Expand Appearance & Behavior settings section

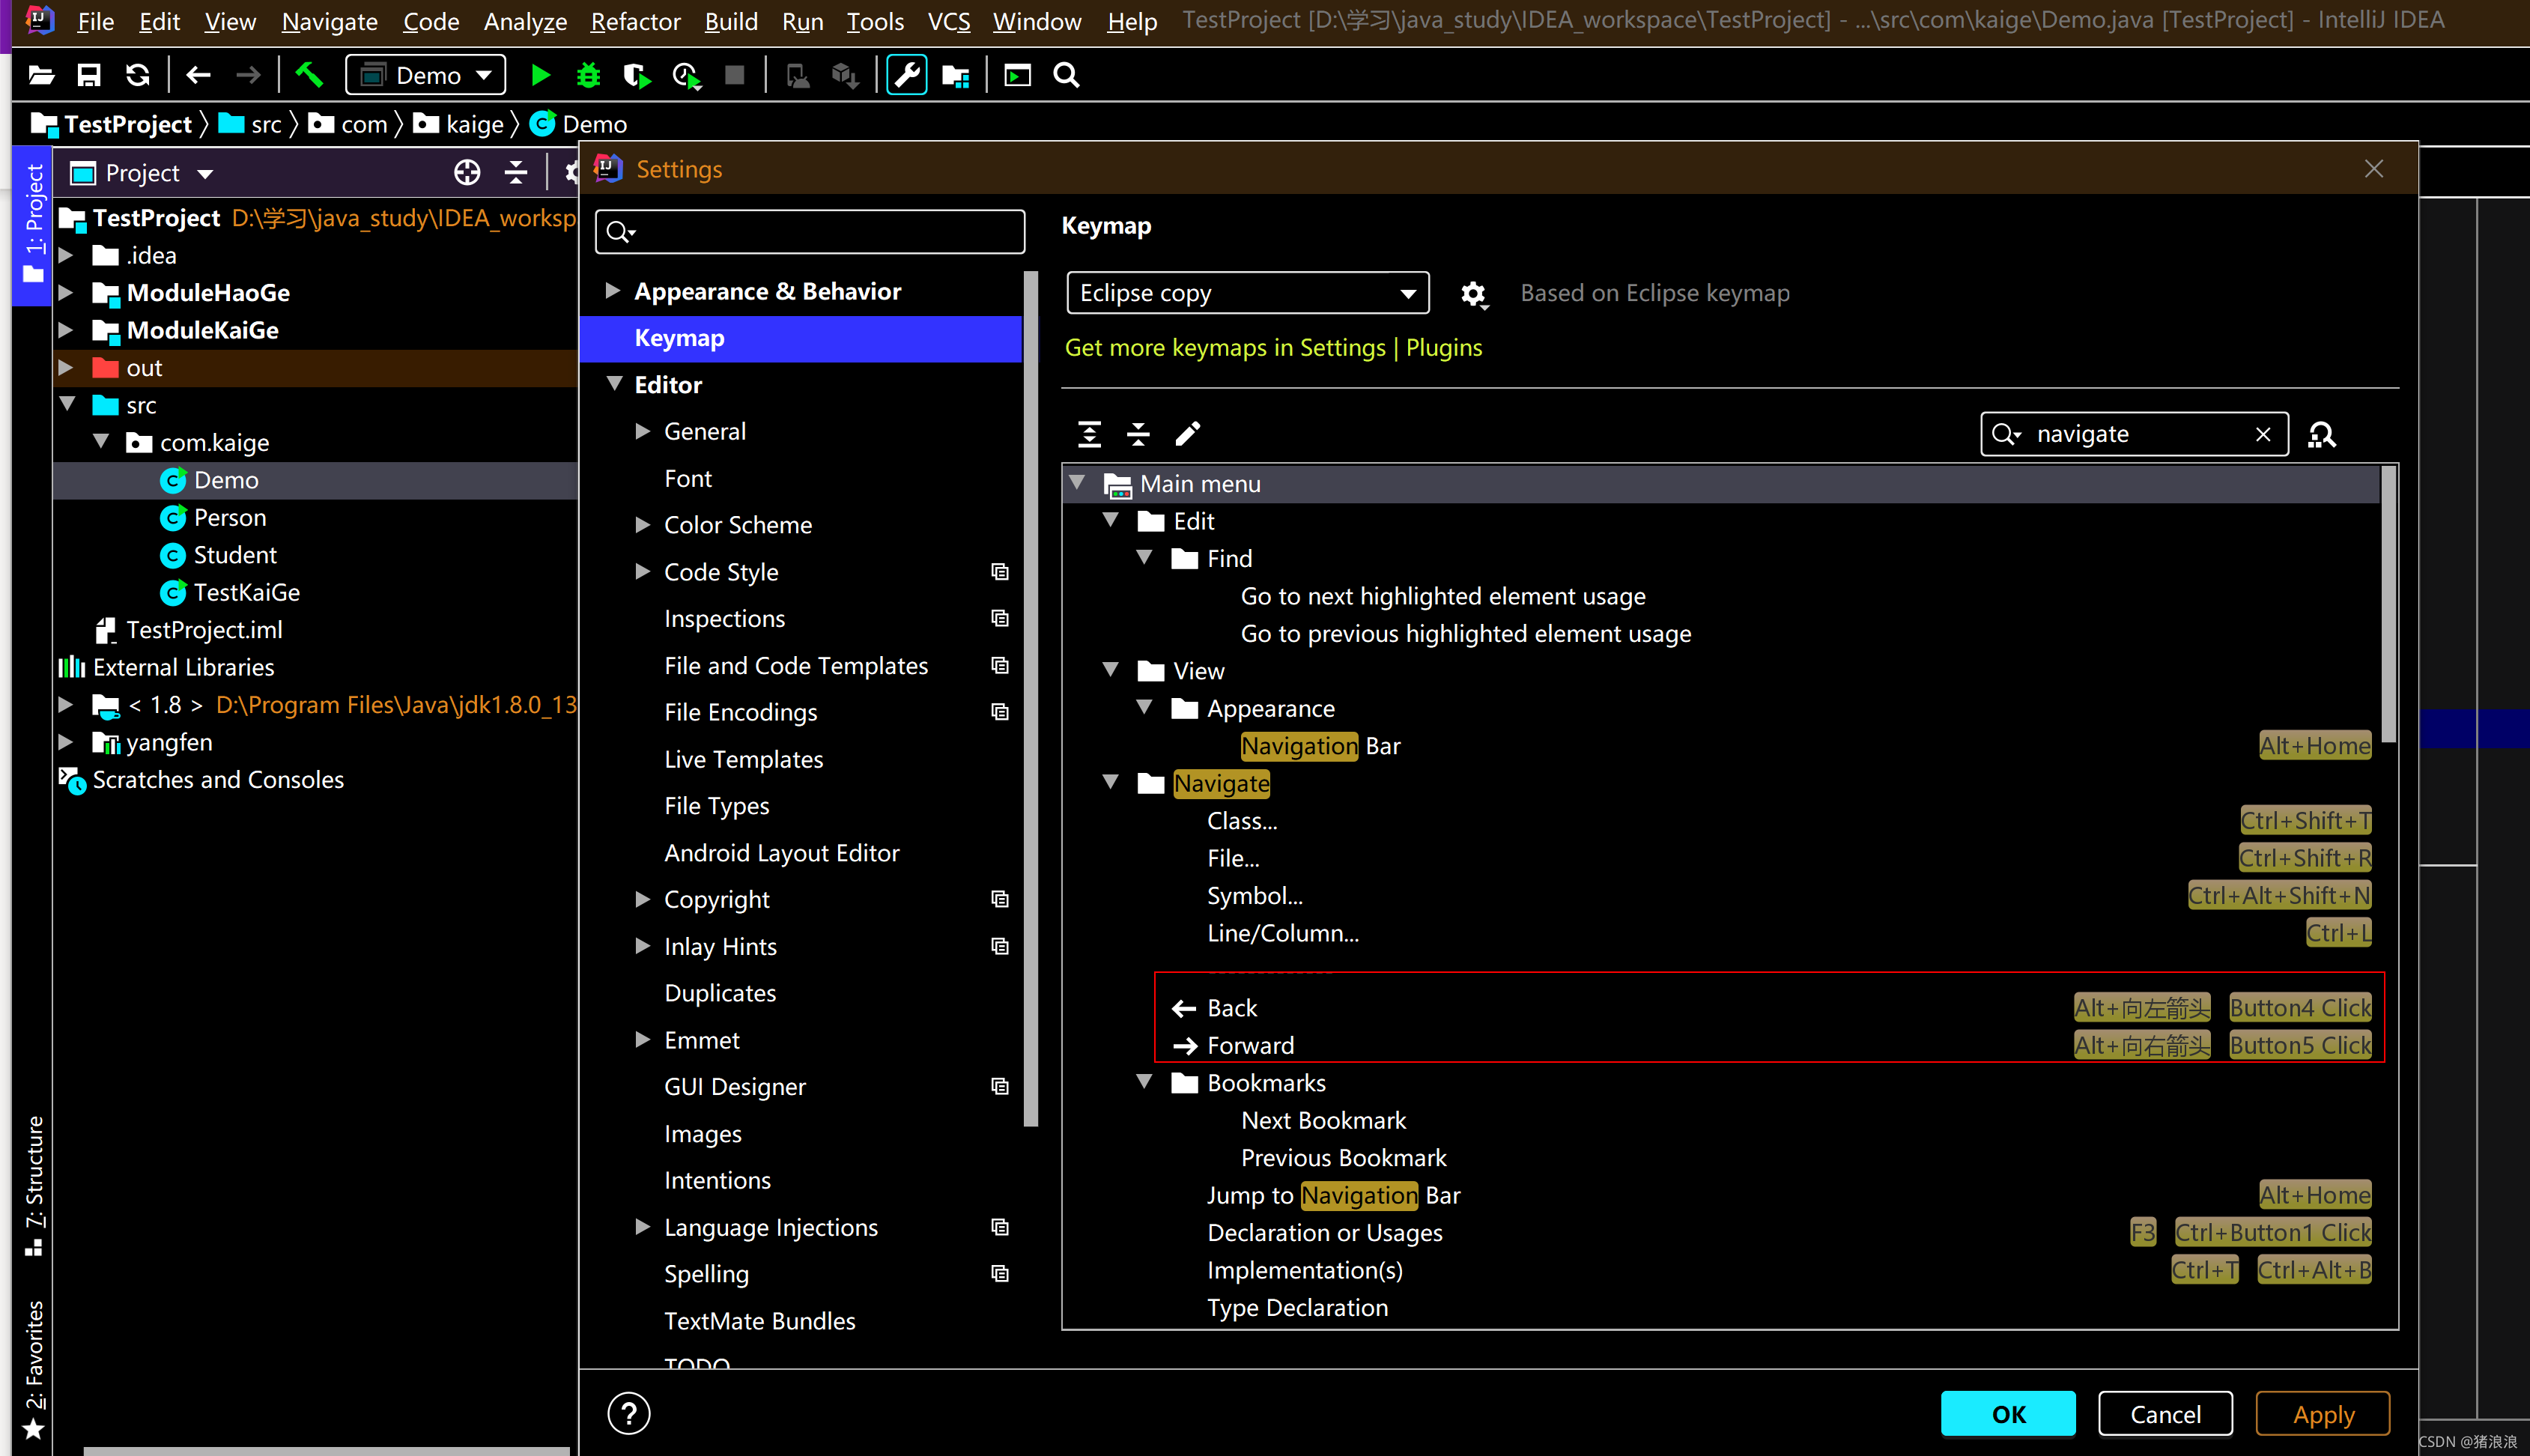[612, 291]
